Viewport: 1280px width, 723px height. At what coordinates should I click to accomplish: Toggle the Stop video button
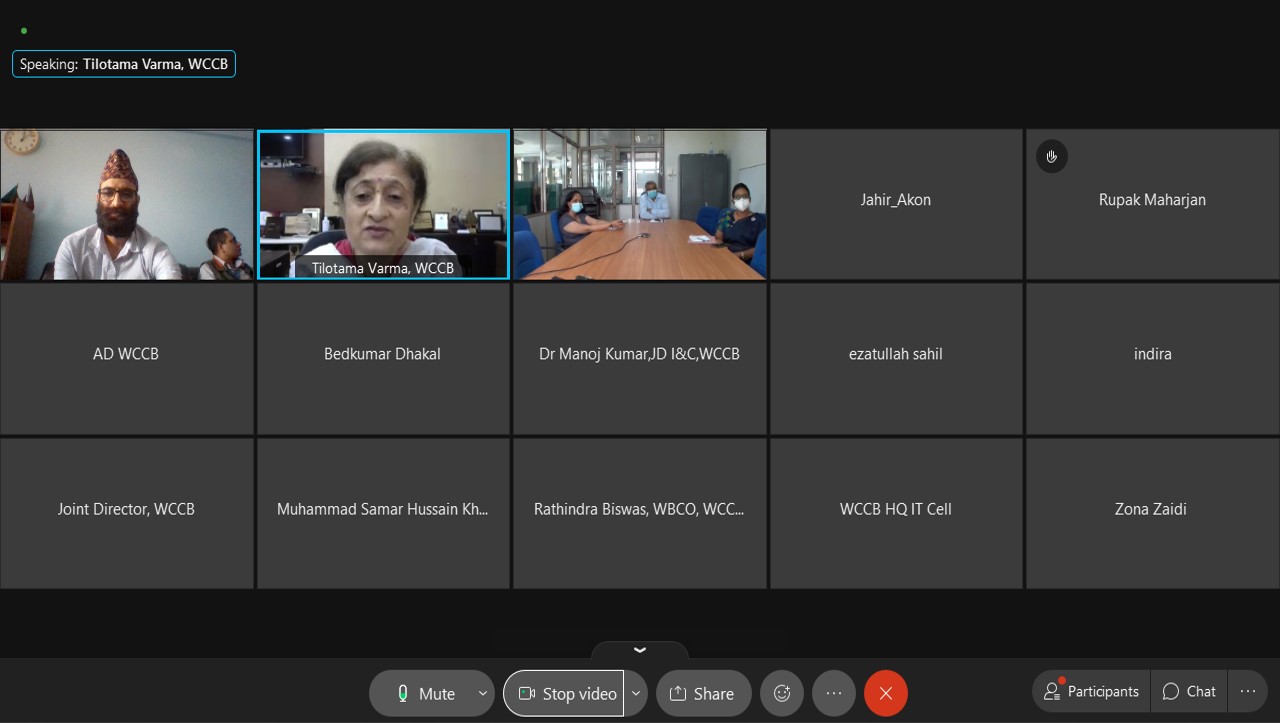click(564, 693)
